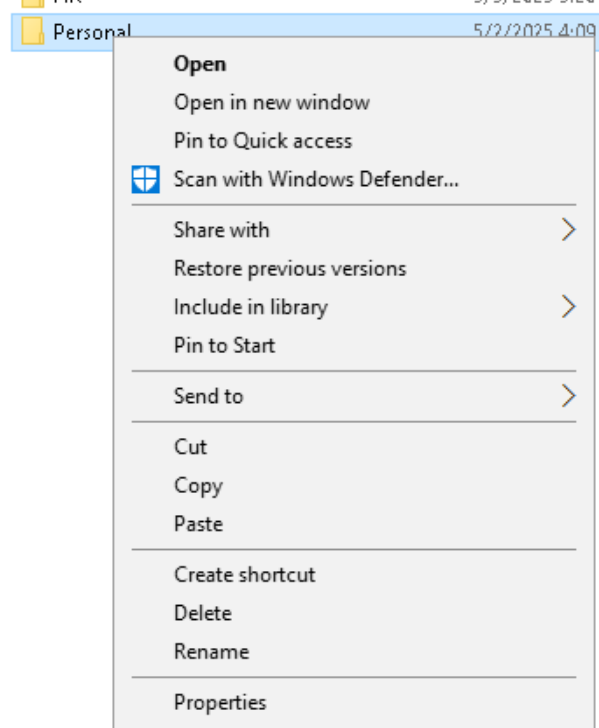Select Cut in context menu

[x=190, y=447]
